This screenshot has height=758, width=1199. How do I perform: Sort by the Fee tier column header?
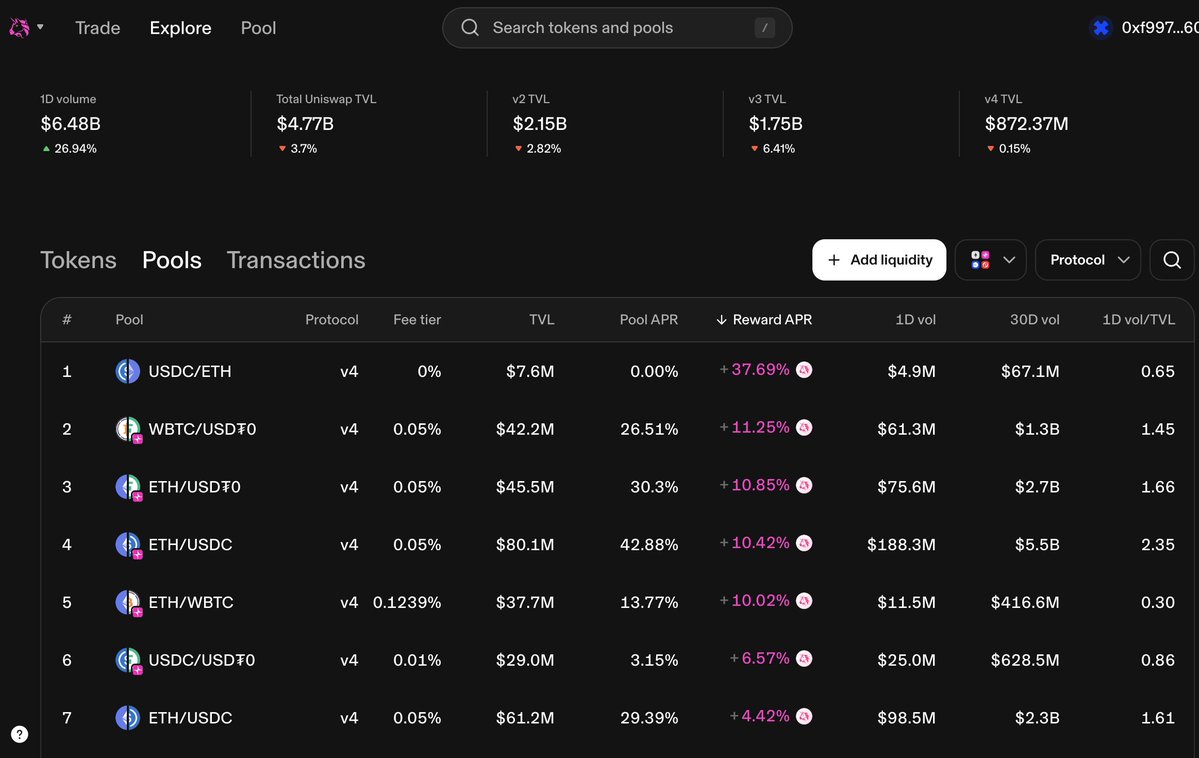click(417, 320)
